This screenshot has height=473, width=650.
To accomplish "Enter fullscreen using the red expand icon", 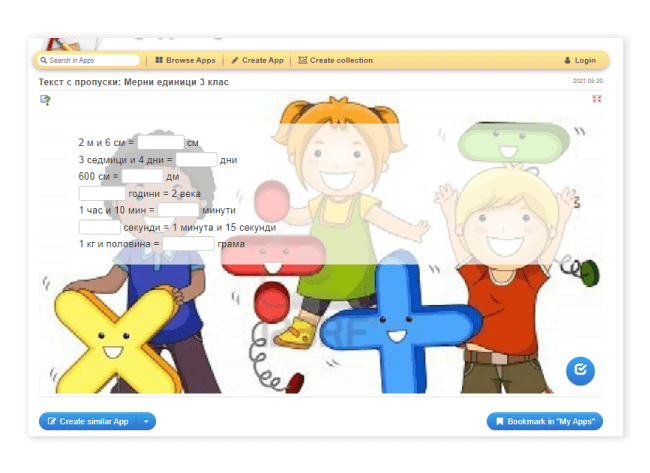I will (x=597, y=99).
